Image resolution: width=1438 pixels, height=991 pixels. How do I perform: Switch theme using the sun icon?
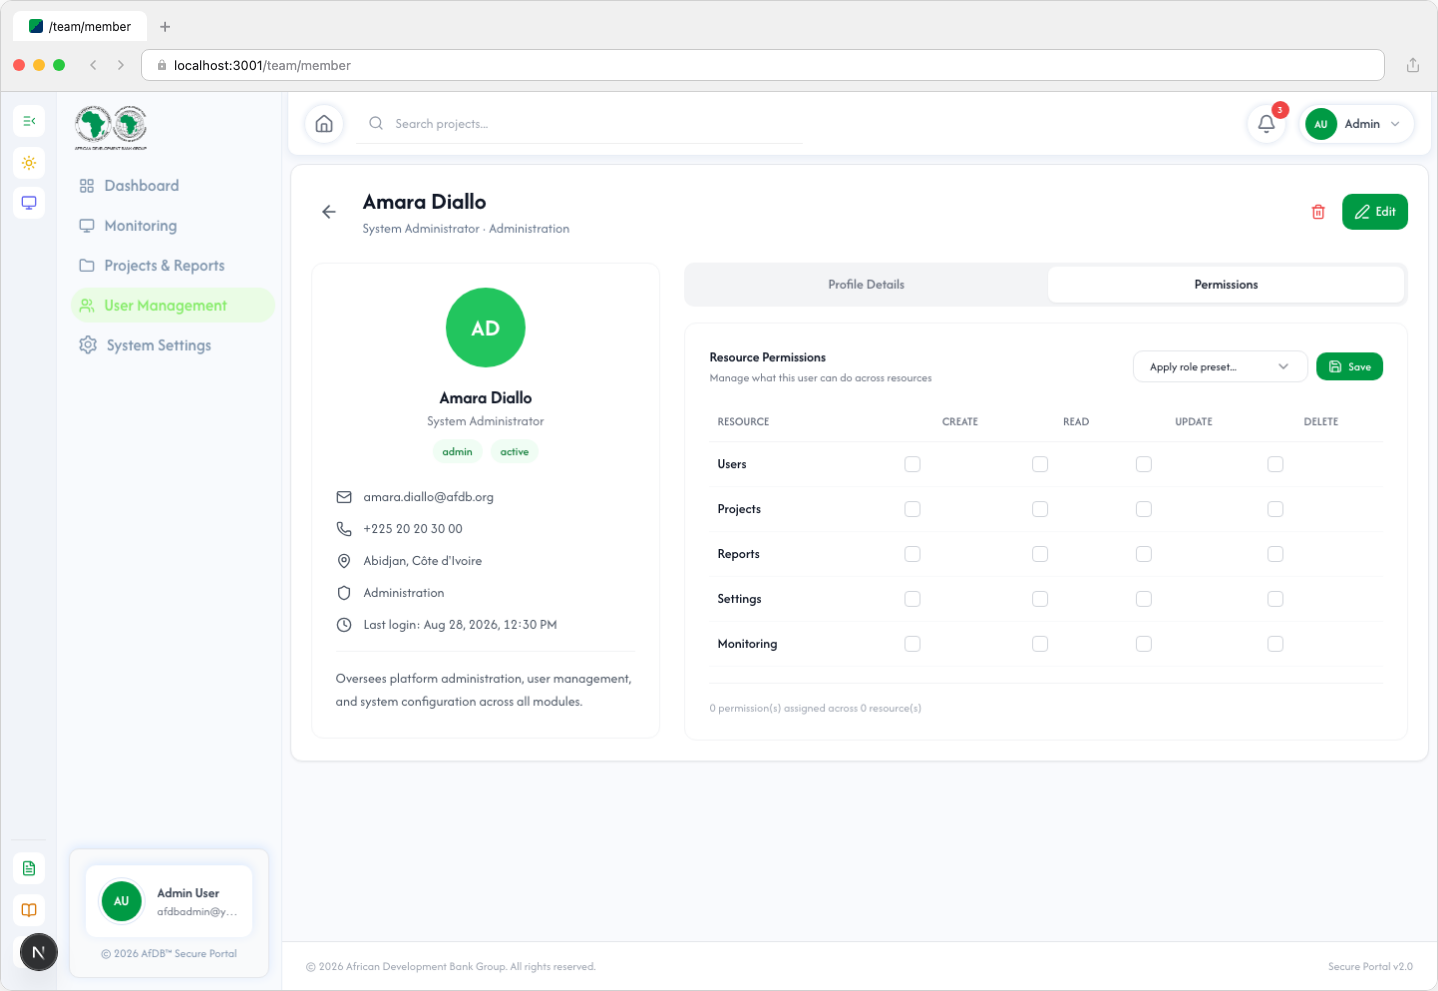pos(29,162)
